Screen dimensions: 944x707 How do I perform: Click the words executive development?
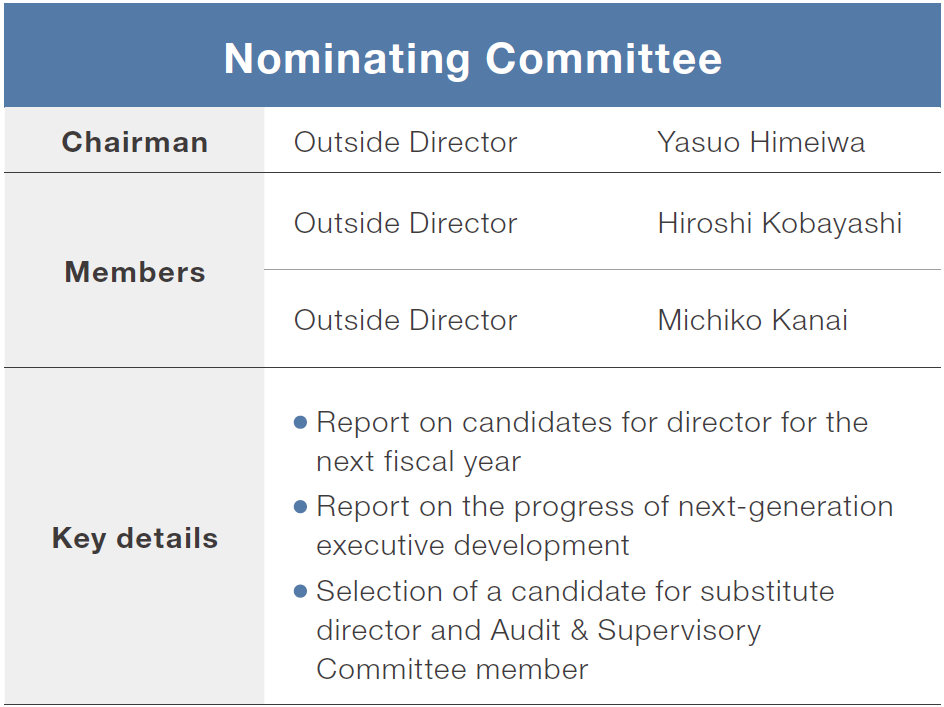pyautogui.click(x=472, y=545)
